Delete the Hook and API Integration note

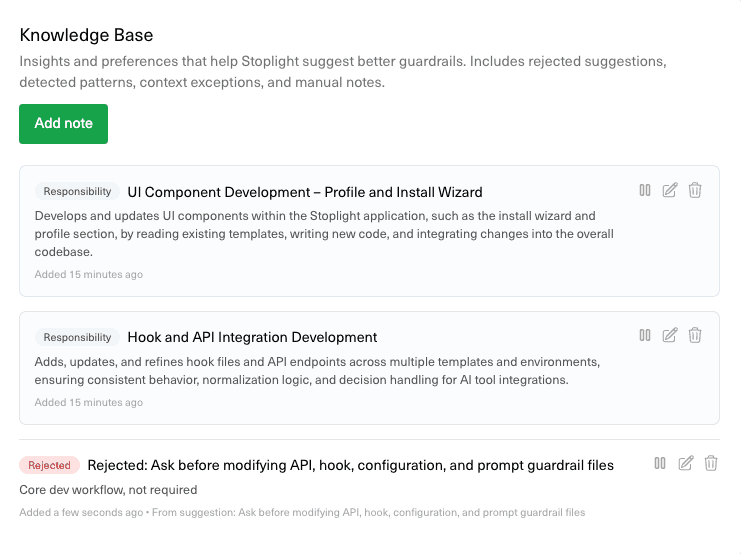click(x=695, y=335)
